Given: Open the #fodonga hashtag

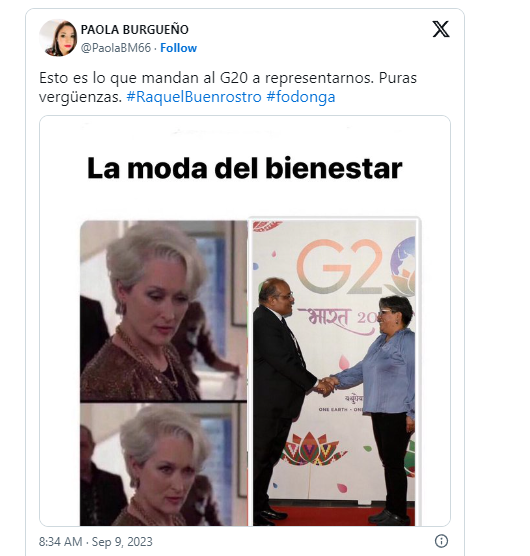Looking at the screenshot, I should [301, 97].
